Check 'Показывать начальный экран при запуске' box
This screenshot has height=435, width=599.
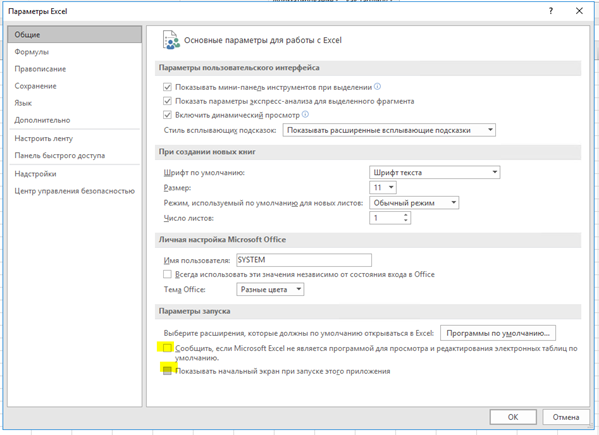click(x=167, y=371)
